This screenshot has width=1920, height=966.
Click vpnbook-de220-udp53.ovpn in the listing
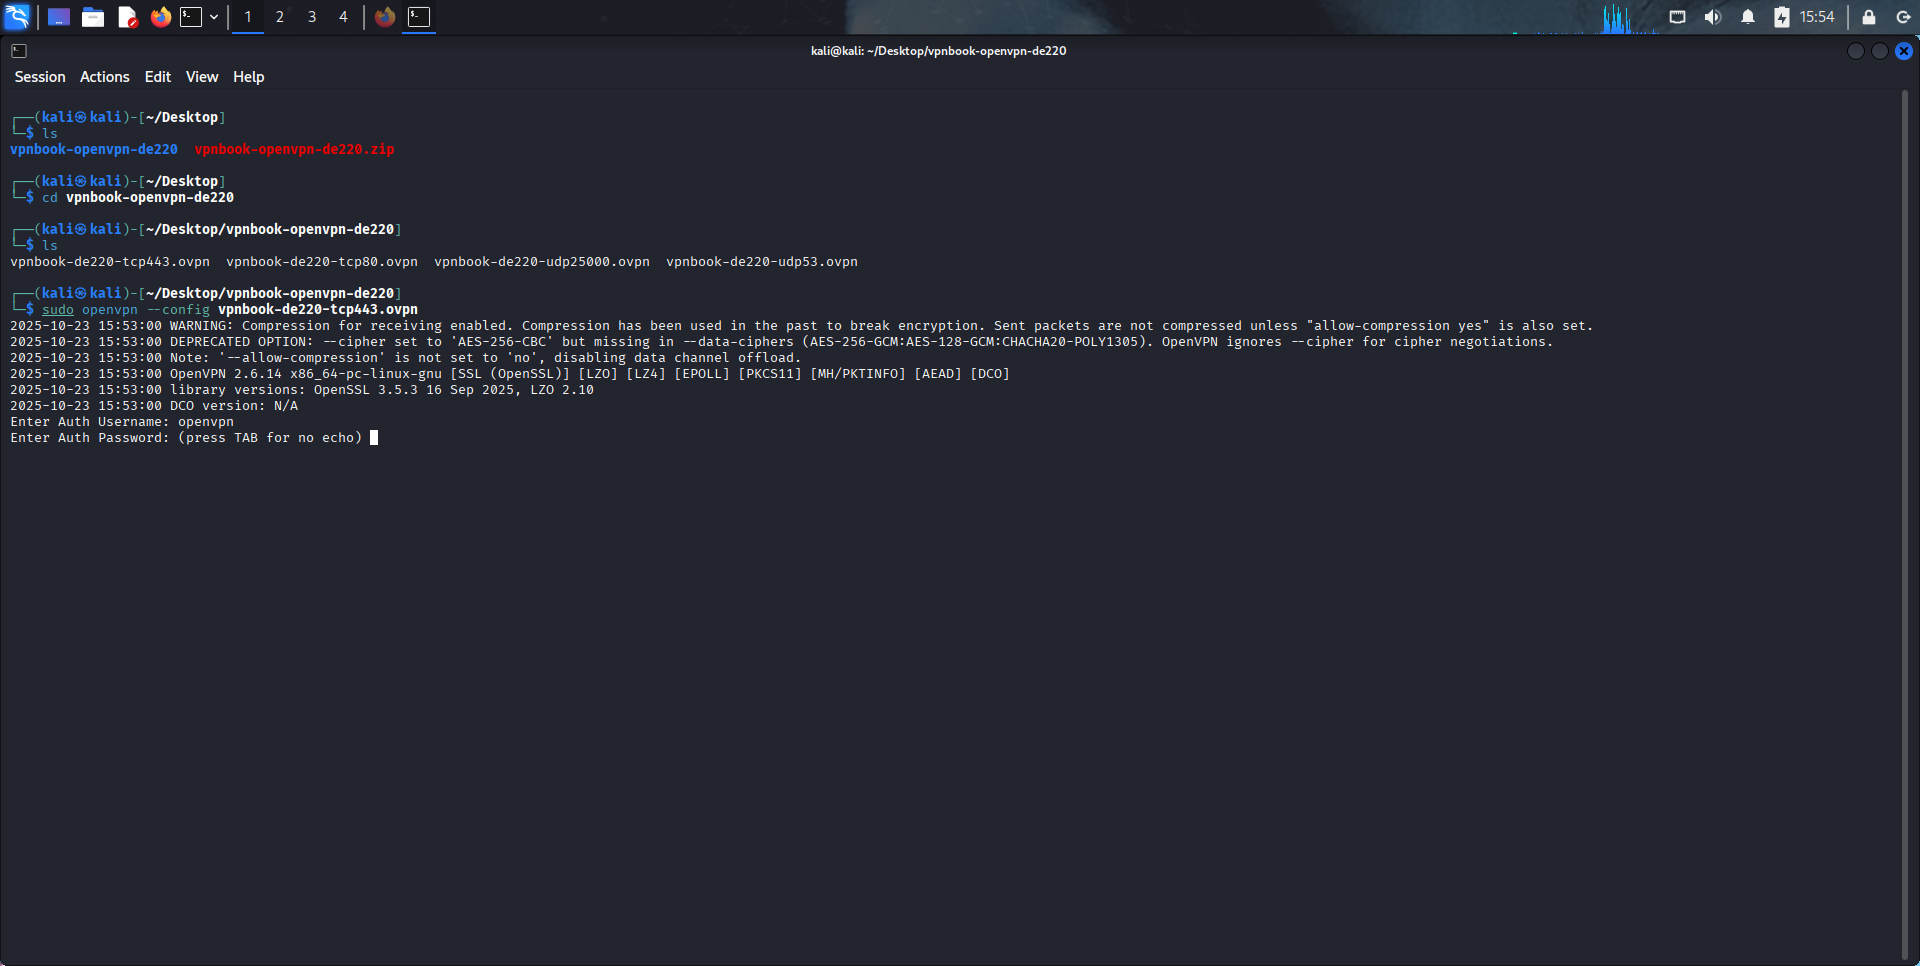tap(762, 262)
